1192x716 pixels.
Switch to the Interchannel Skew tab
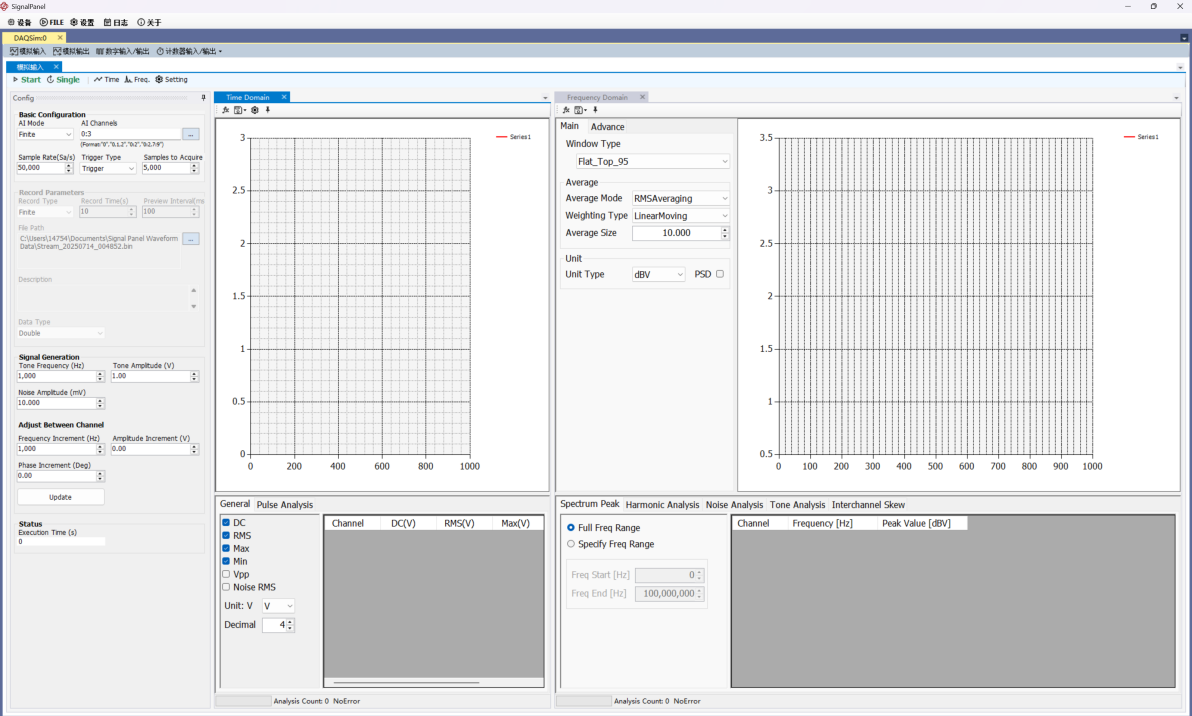point(868,505)
